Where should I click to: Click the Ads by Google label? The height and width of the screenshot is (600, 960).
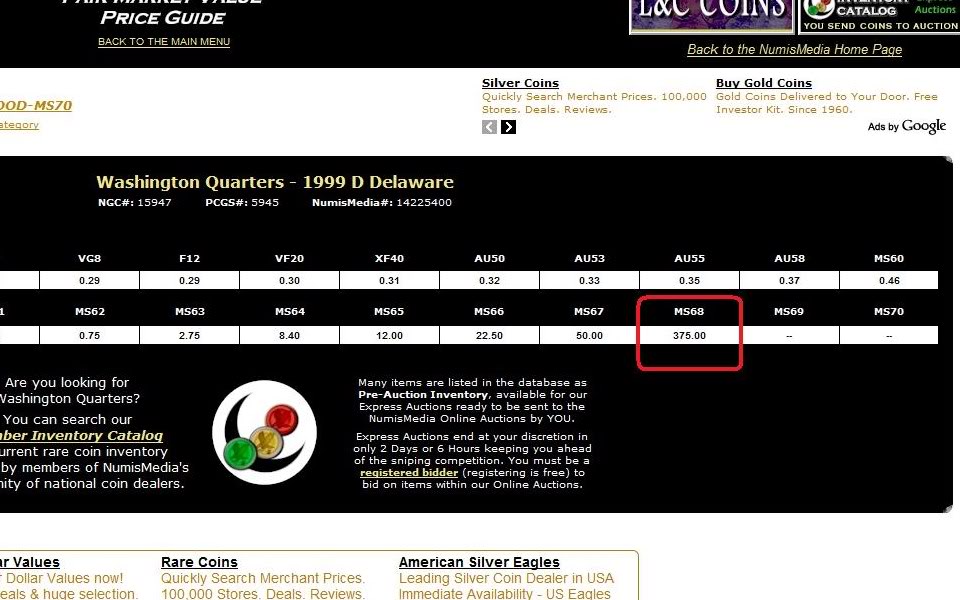coord(906,126)
